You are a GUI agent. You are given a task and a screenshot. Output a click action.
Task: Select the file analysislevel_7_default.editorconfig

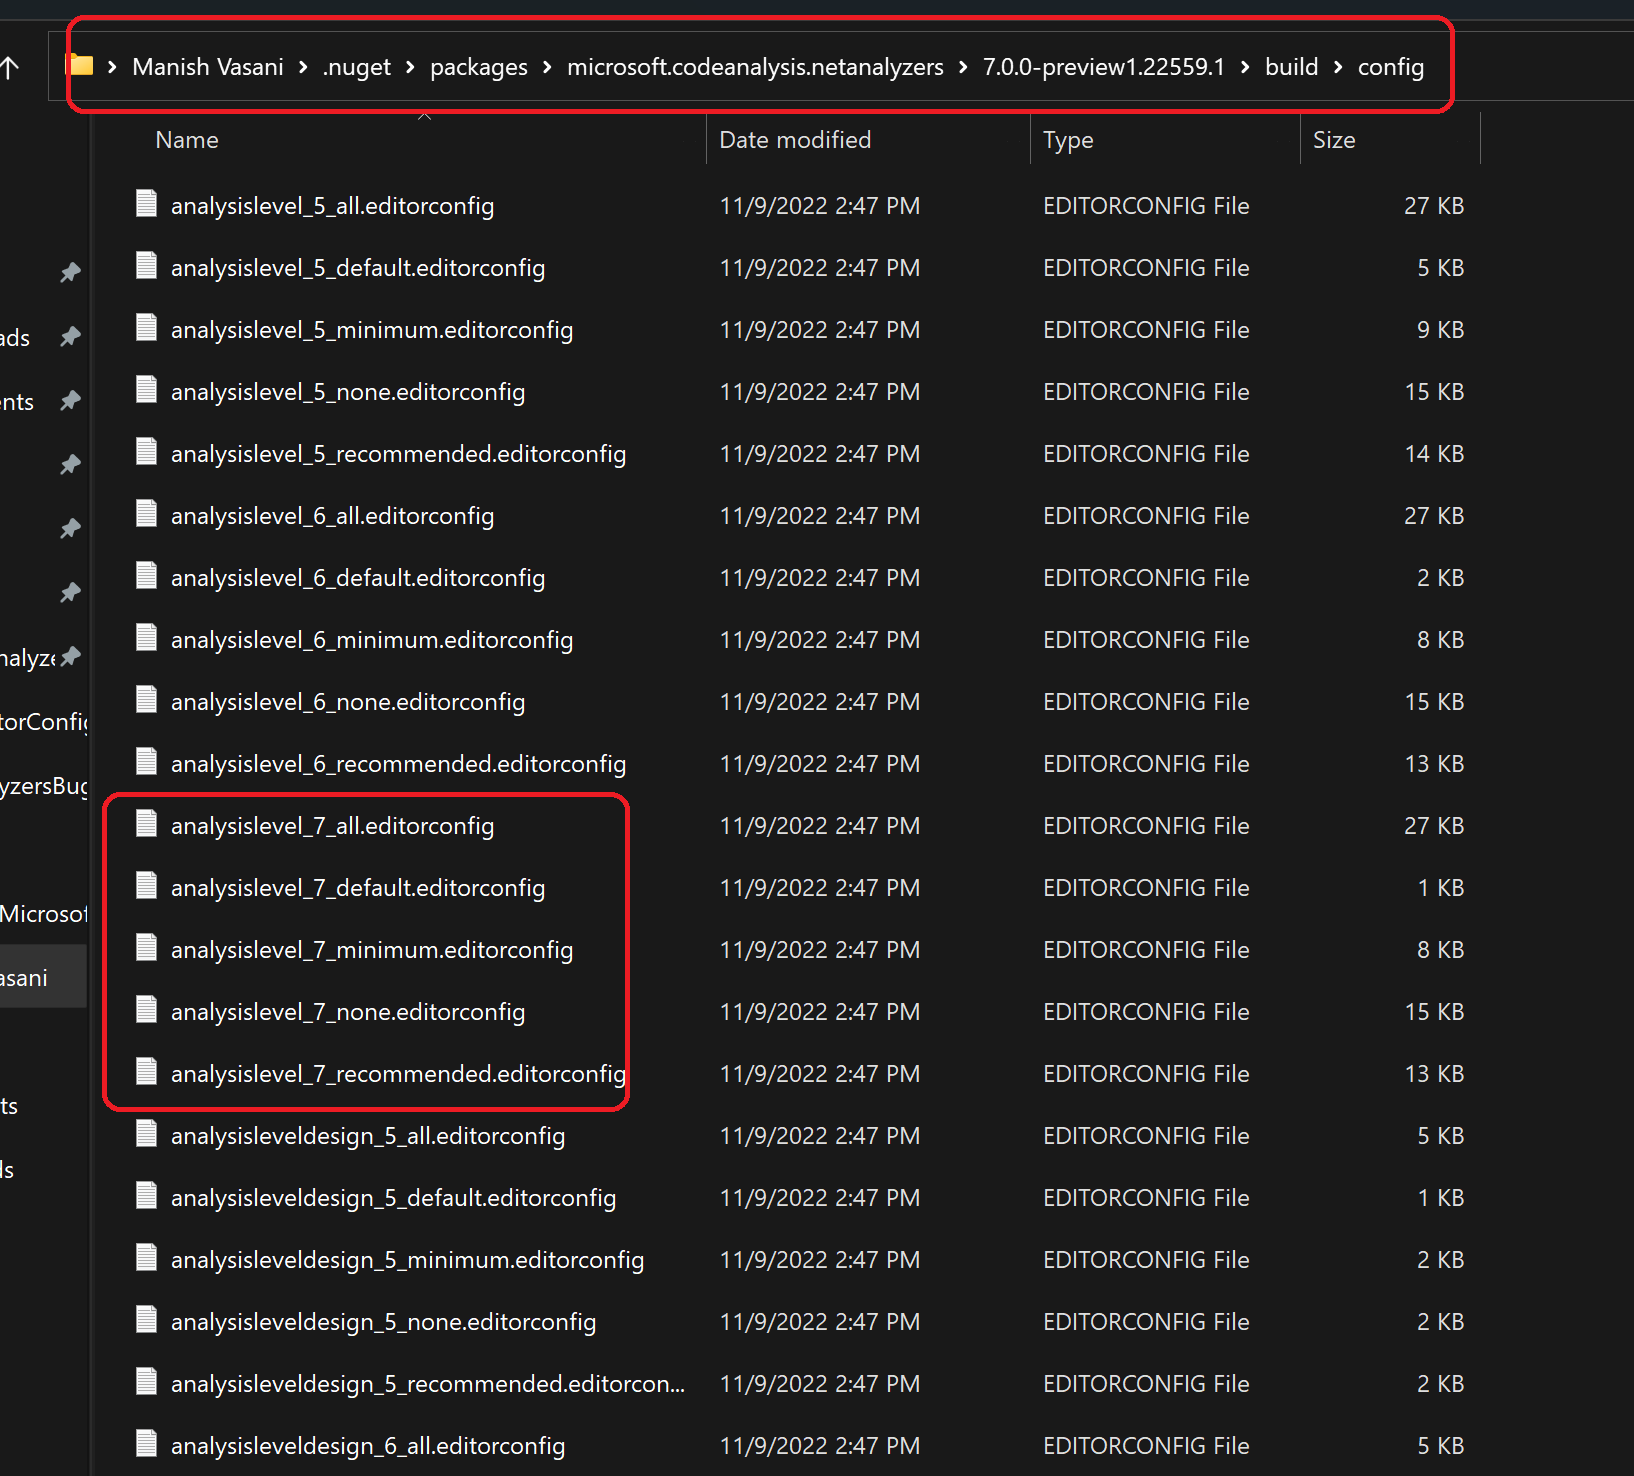358,886
